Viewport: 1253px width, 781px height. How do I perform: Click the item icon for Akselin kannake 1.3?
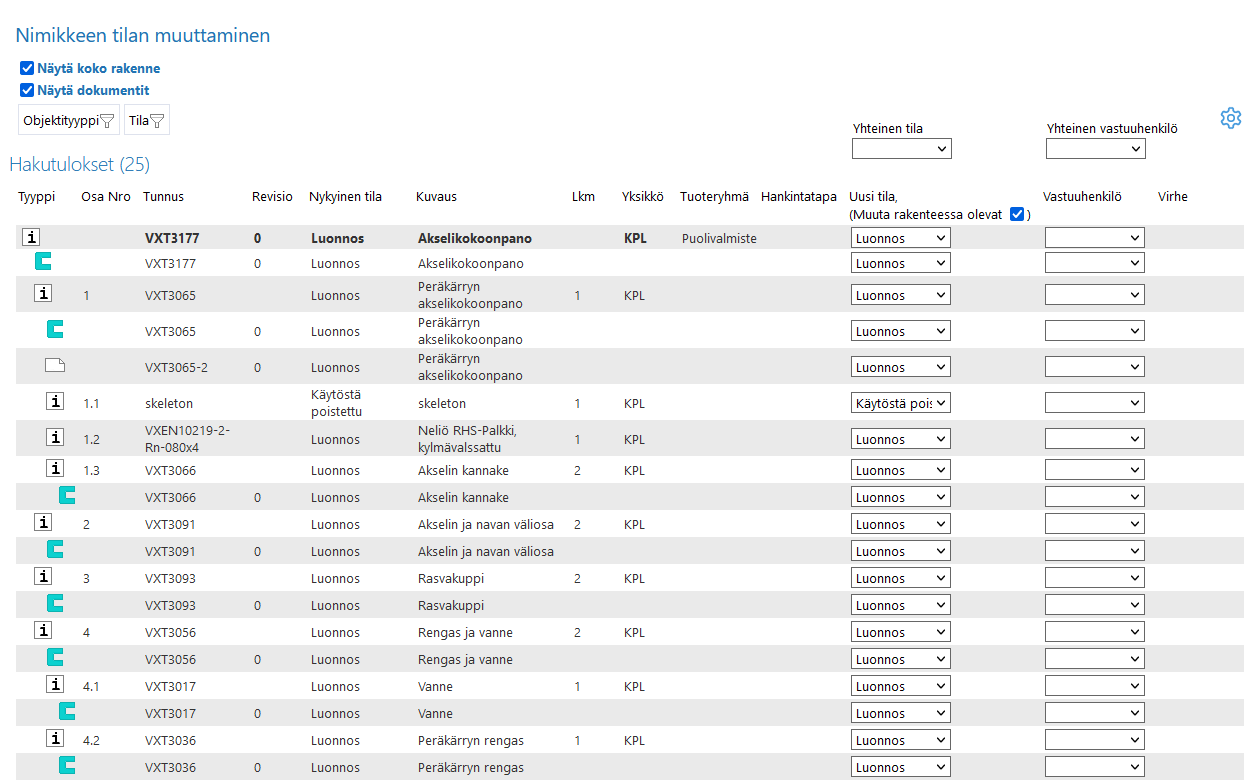[x=55, y=469]
